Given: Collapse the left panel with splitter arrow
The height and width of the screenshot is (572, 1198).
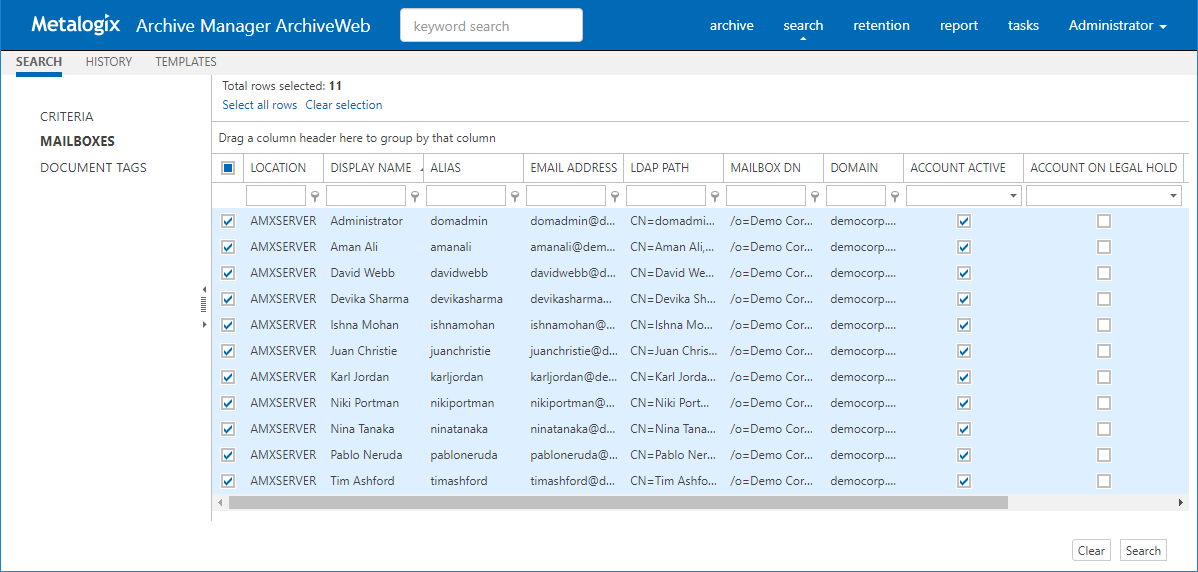Looking at the screenshot, I should [204, 289].
